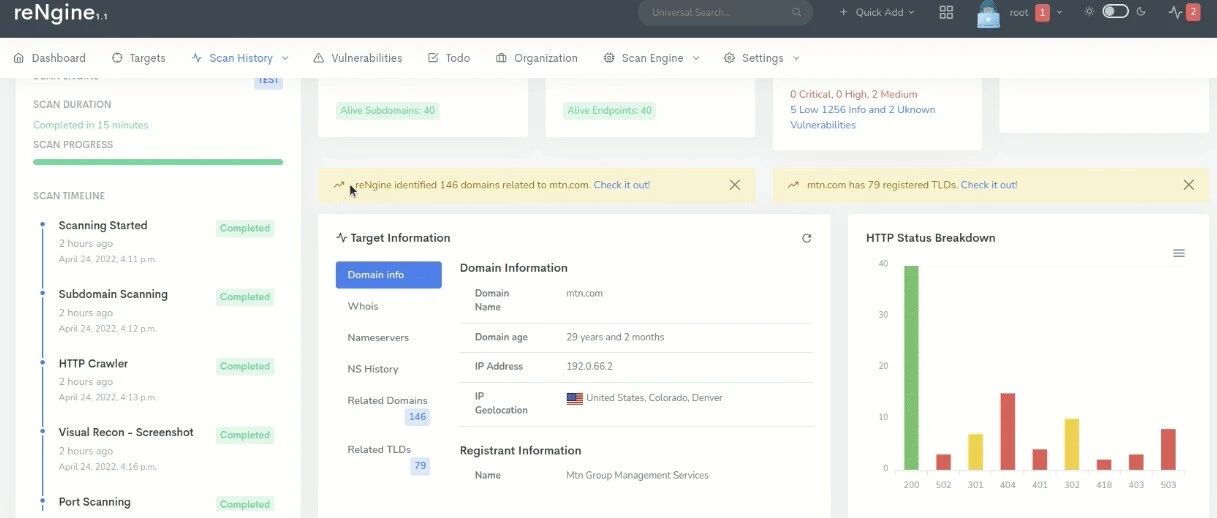Click the Subdomain Scanning timeline entry
The height and width of the screenshot is (518, 1217).
(x=113, y=294)
